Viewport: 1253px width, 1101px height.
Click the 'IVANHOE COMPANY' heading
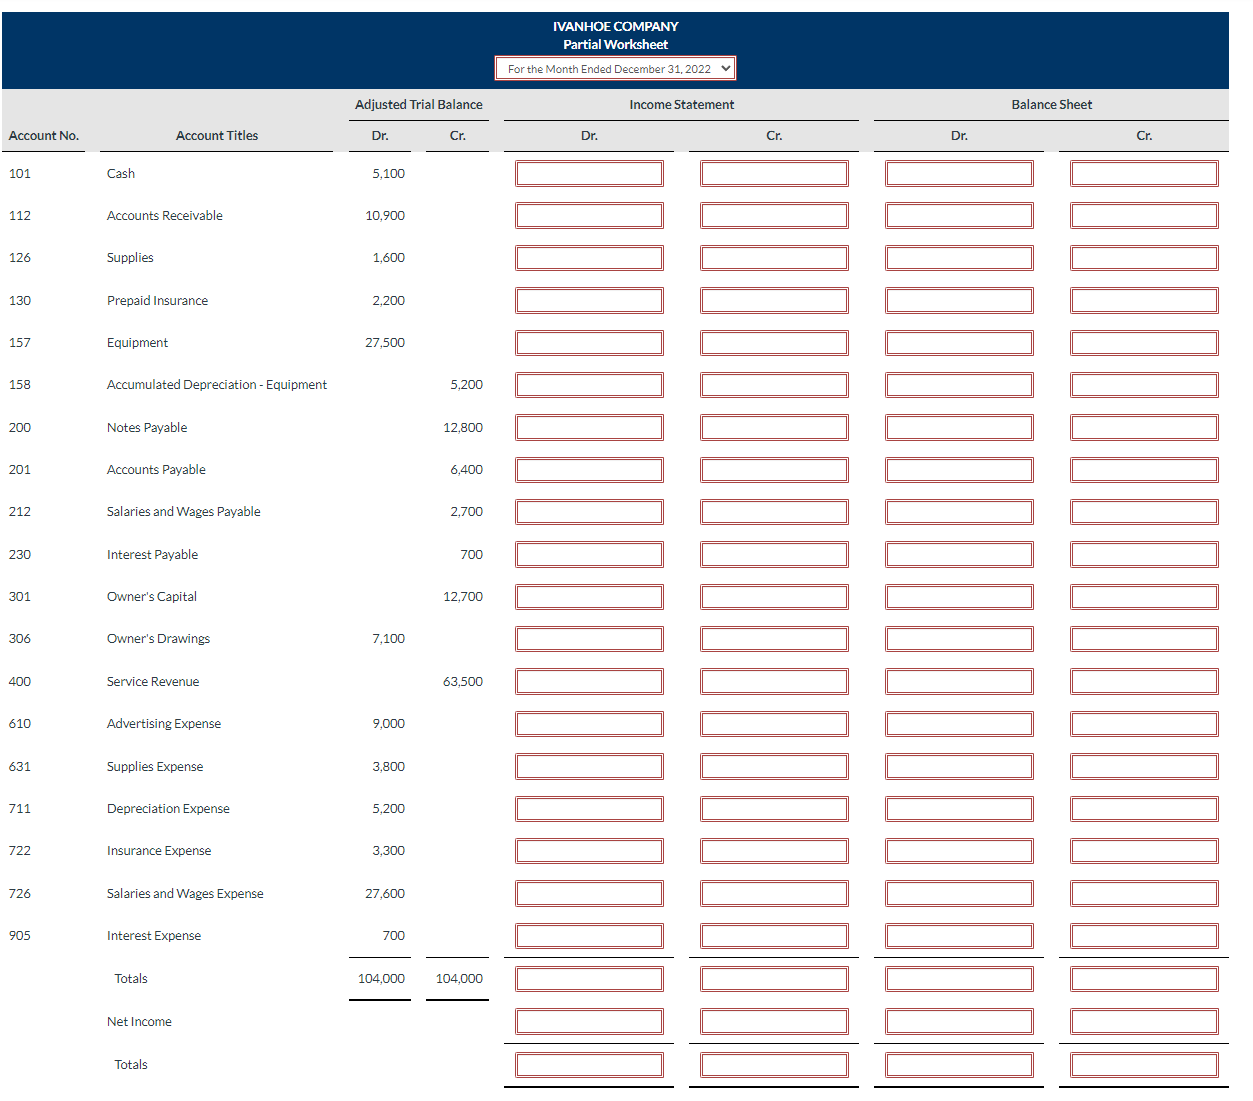616,27
